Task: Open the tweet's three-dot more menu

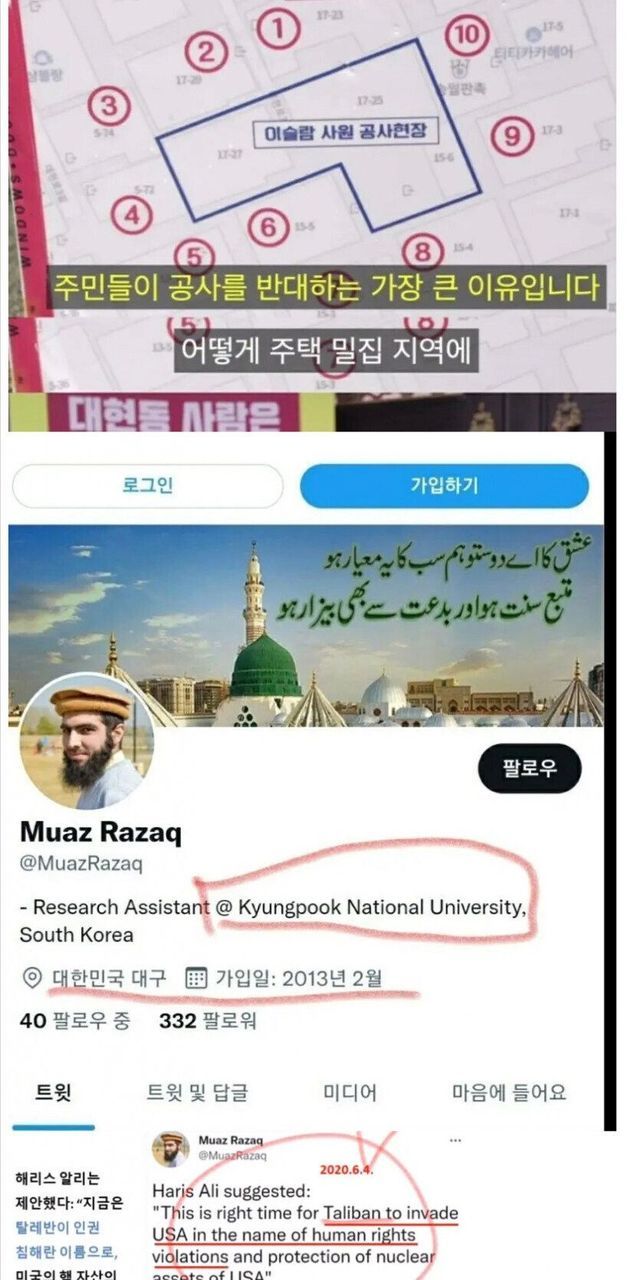Action: [x=455, y=1140]
